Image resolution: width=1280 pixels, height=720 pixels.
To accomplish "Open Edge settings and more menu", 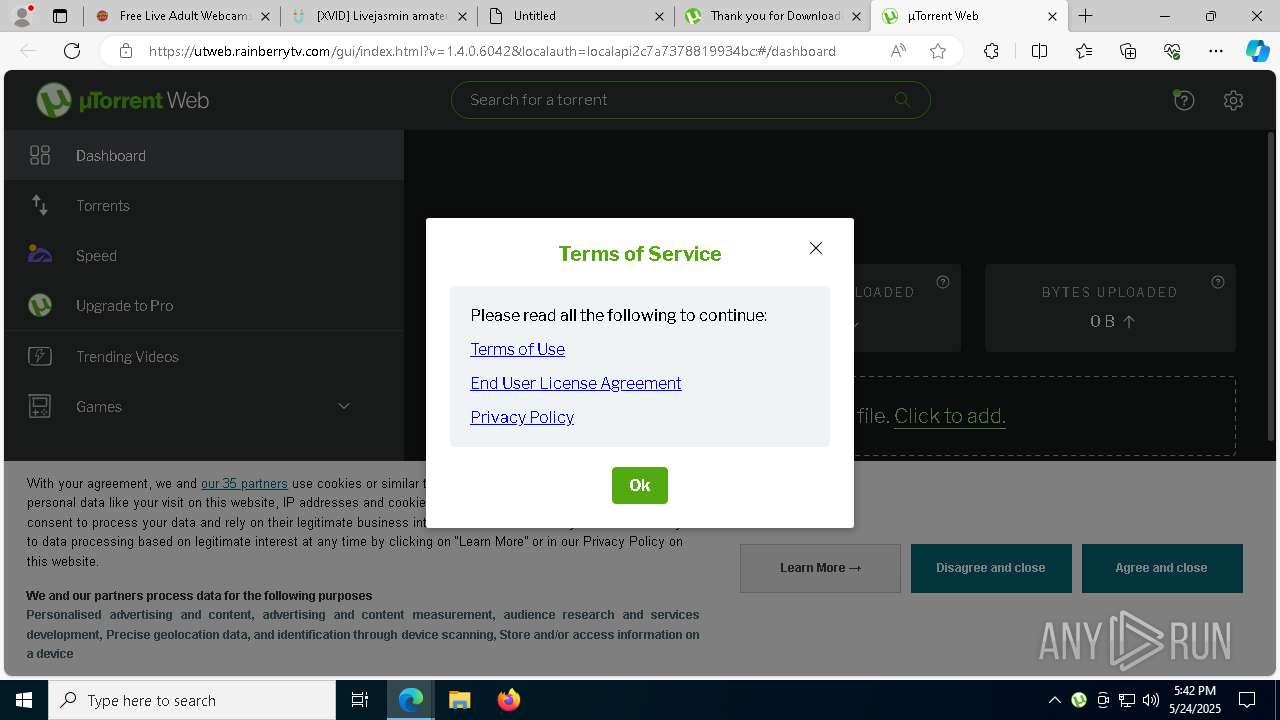I will [x=1216, y=51].
